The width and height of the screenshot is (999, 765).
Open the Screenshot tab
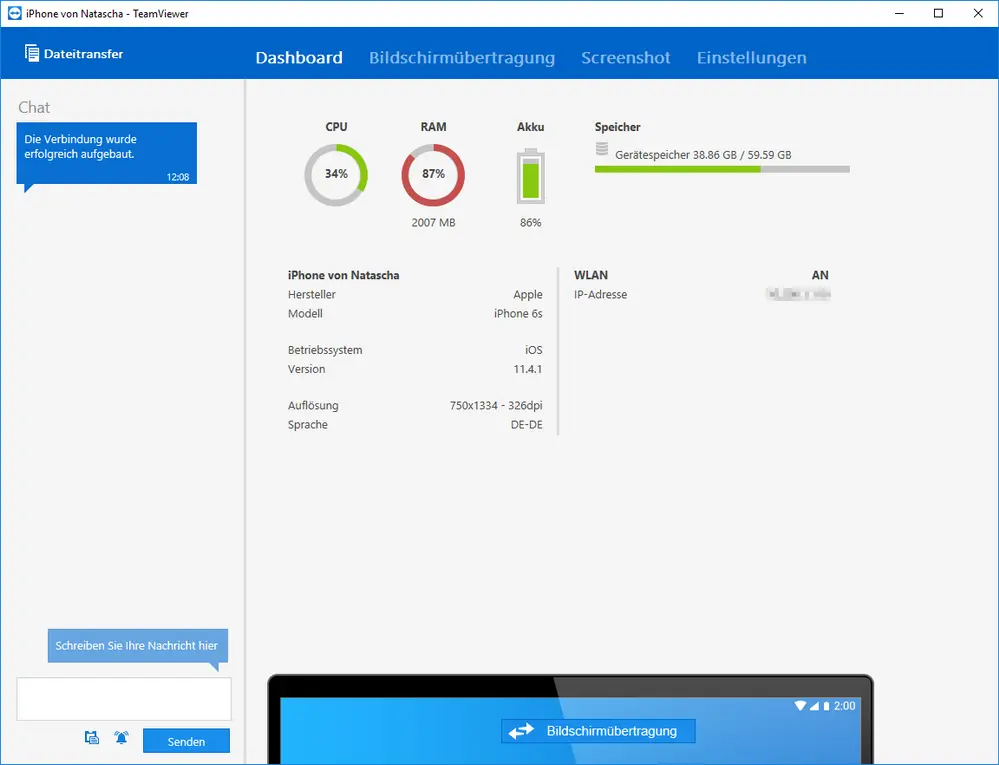pos(626,57)
